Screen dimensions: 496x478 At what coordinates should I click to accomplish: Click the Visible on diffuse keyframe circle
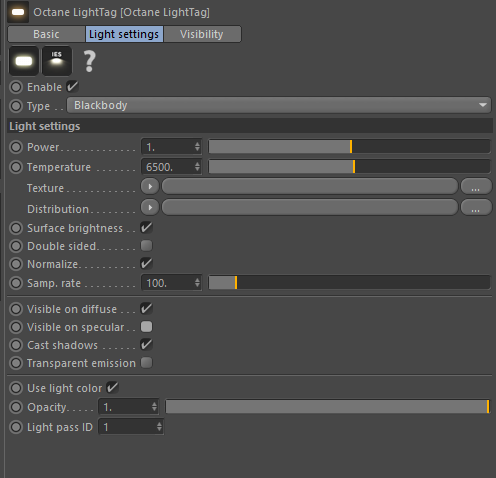pos(16,309)
